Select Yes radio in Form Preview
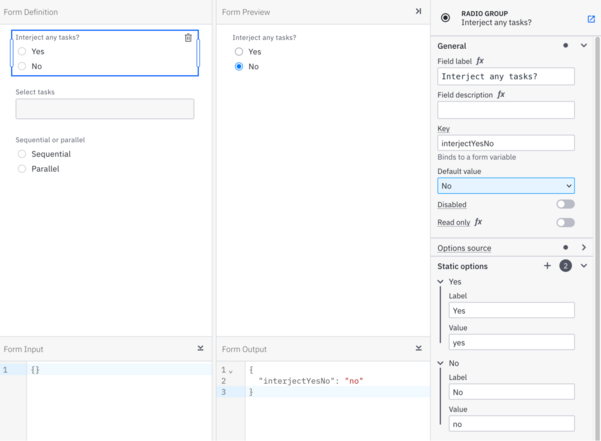The image size is (601, 441). [239, 52]
